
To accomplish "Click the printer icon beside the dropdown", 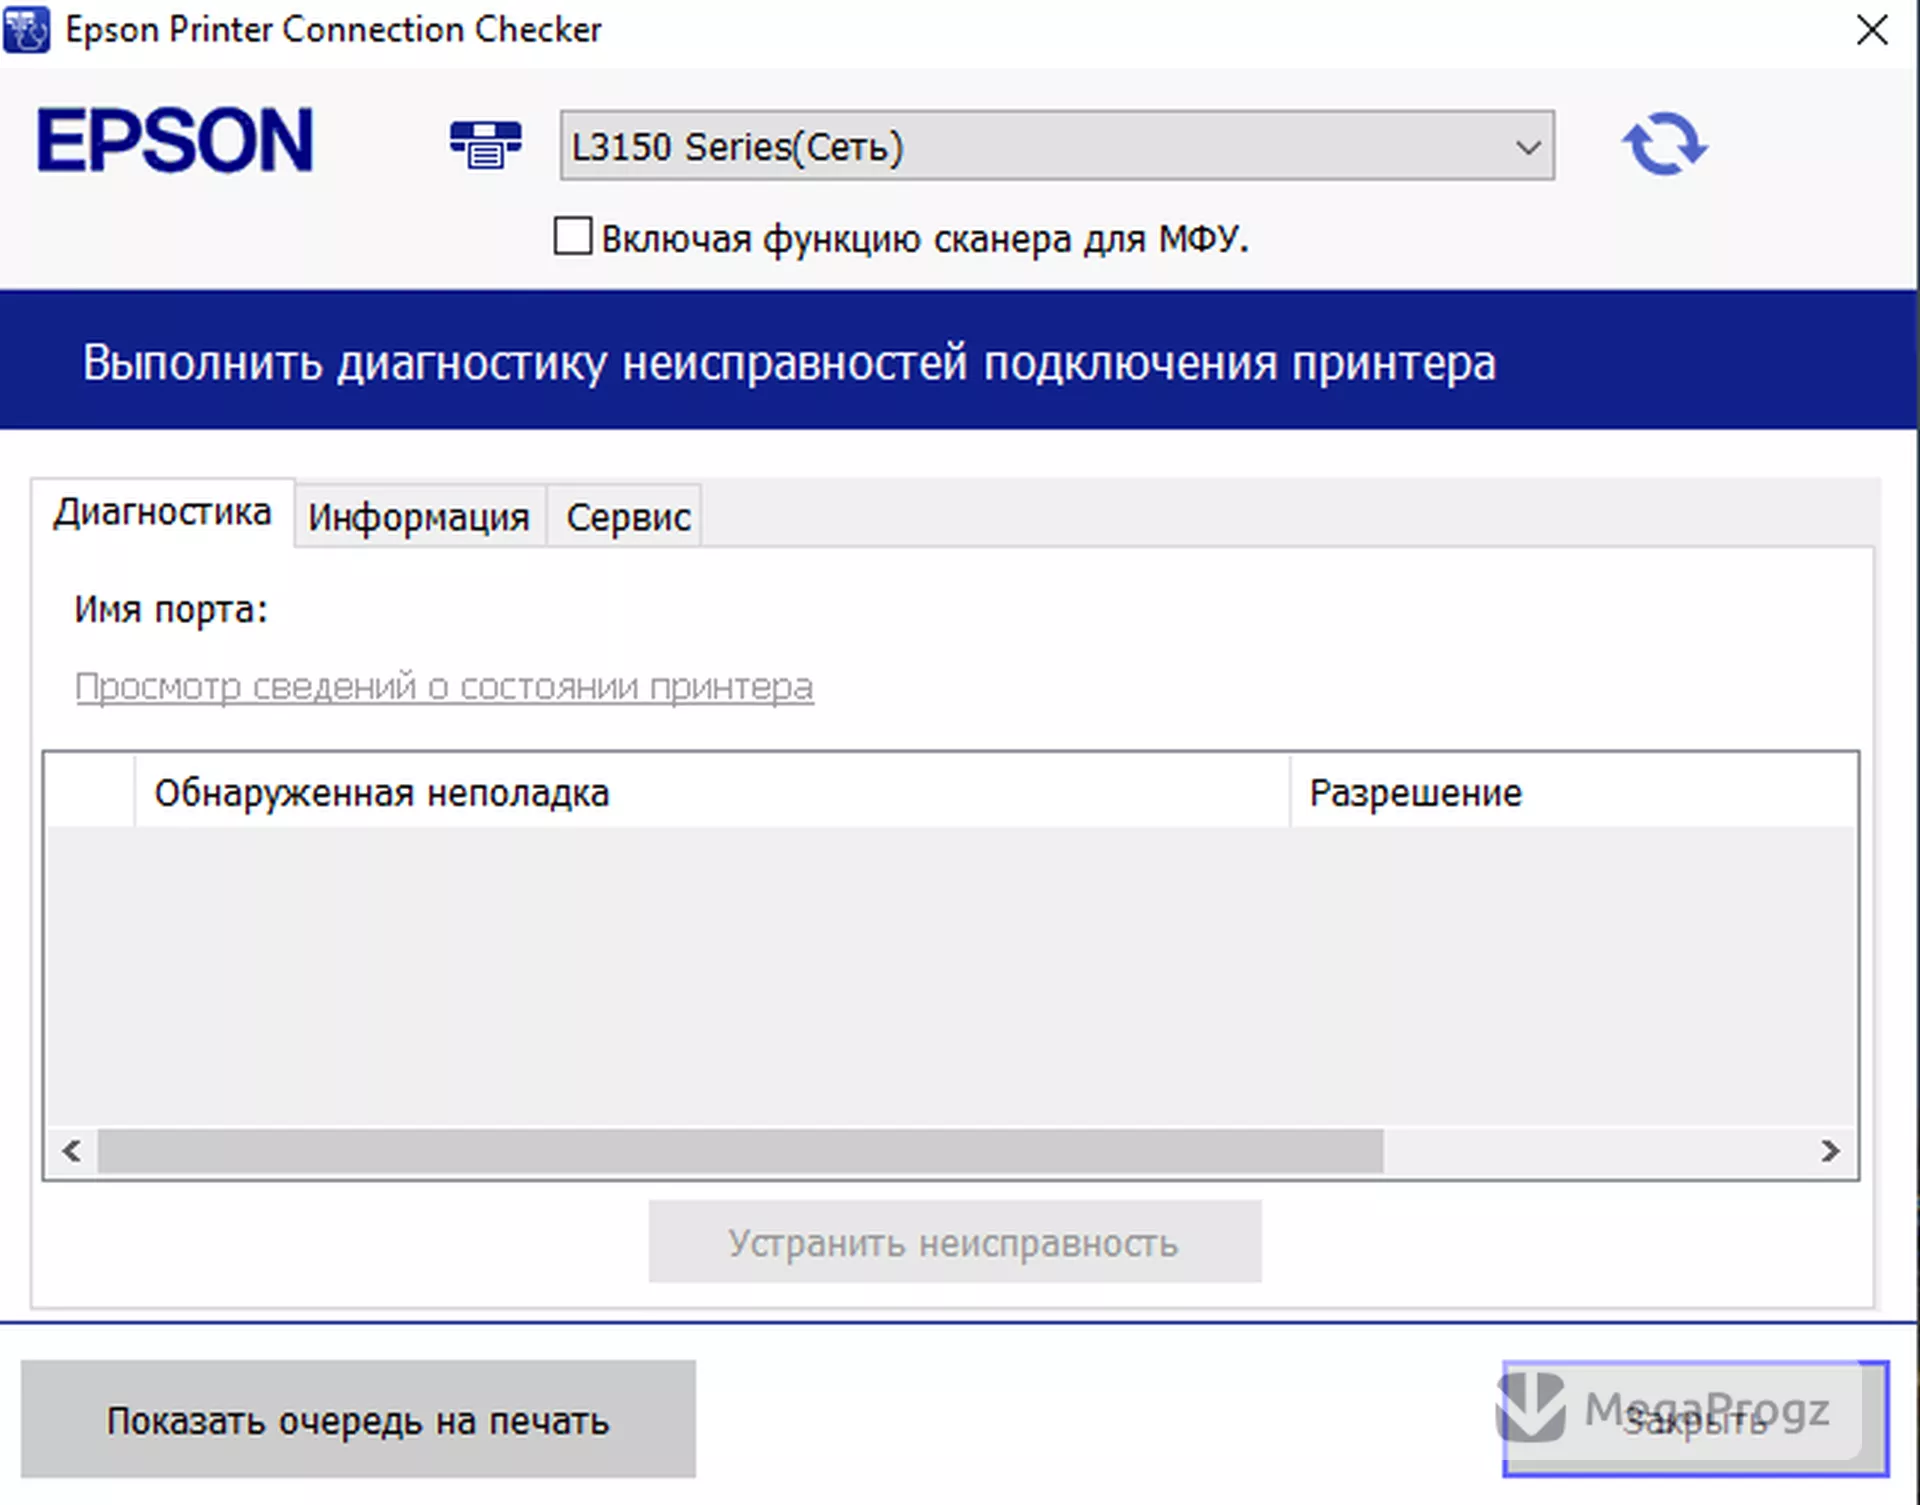I will coord(485,144).
